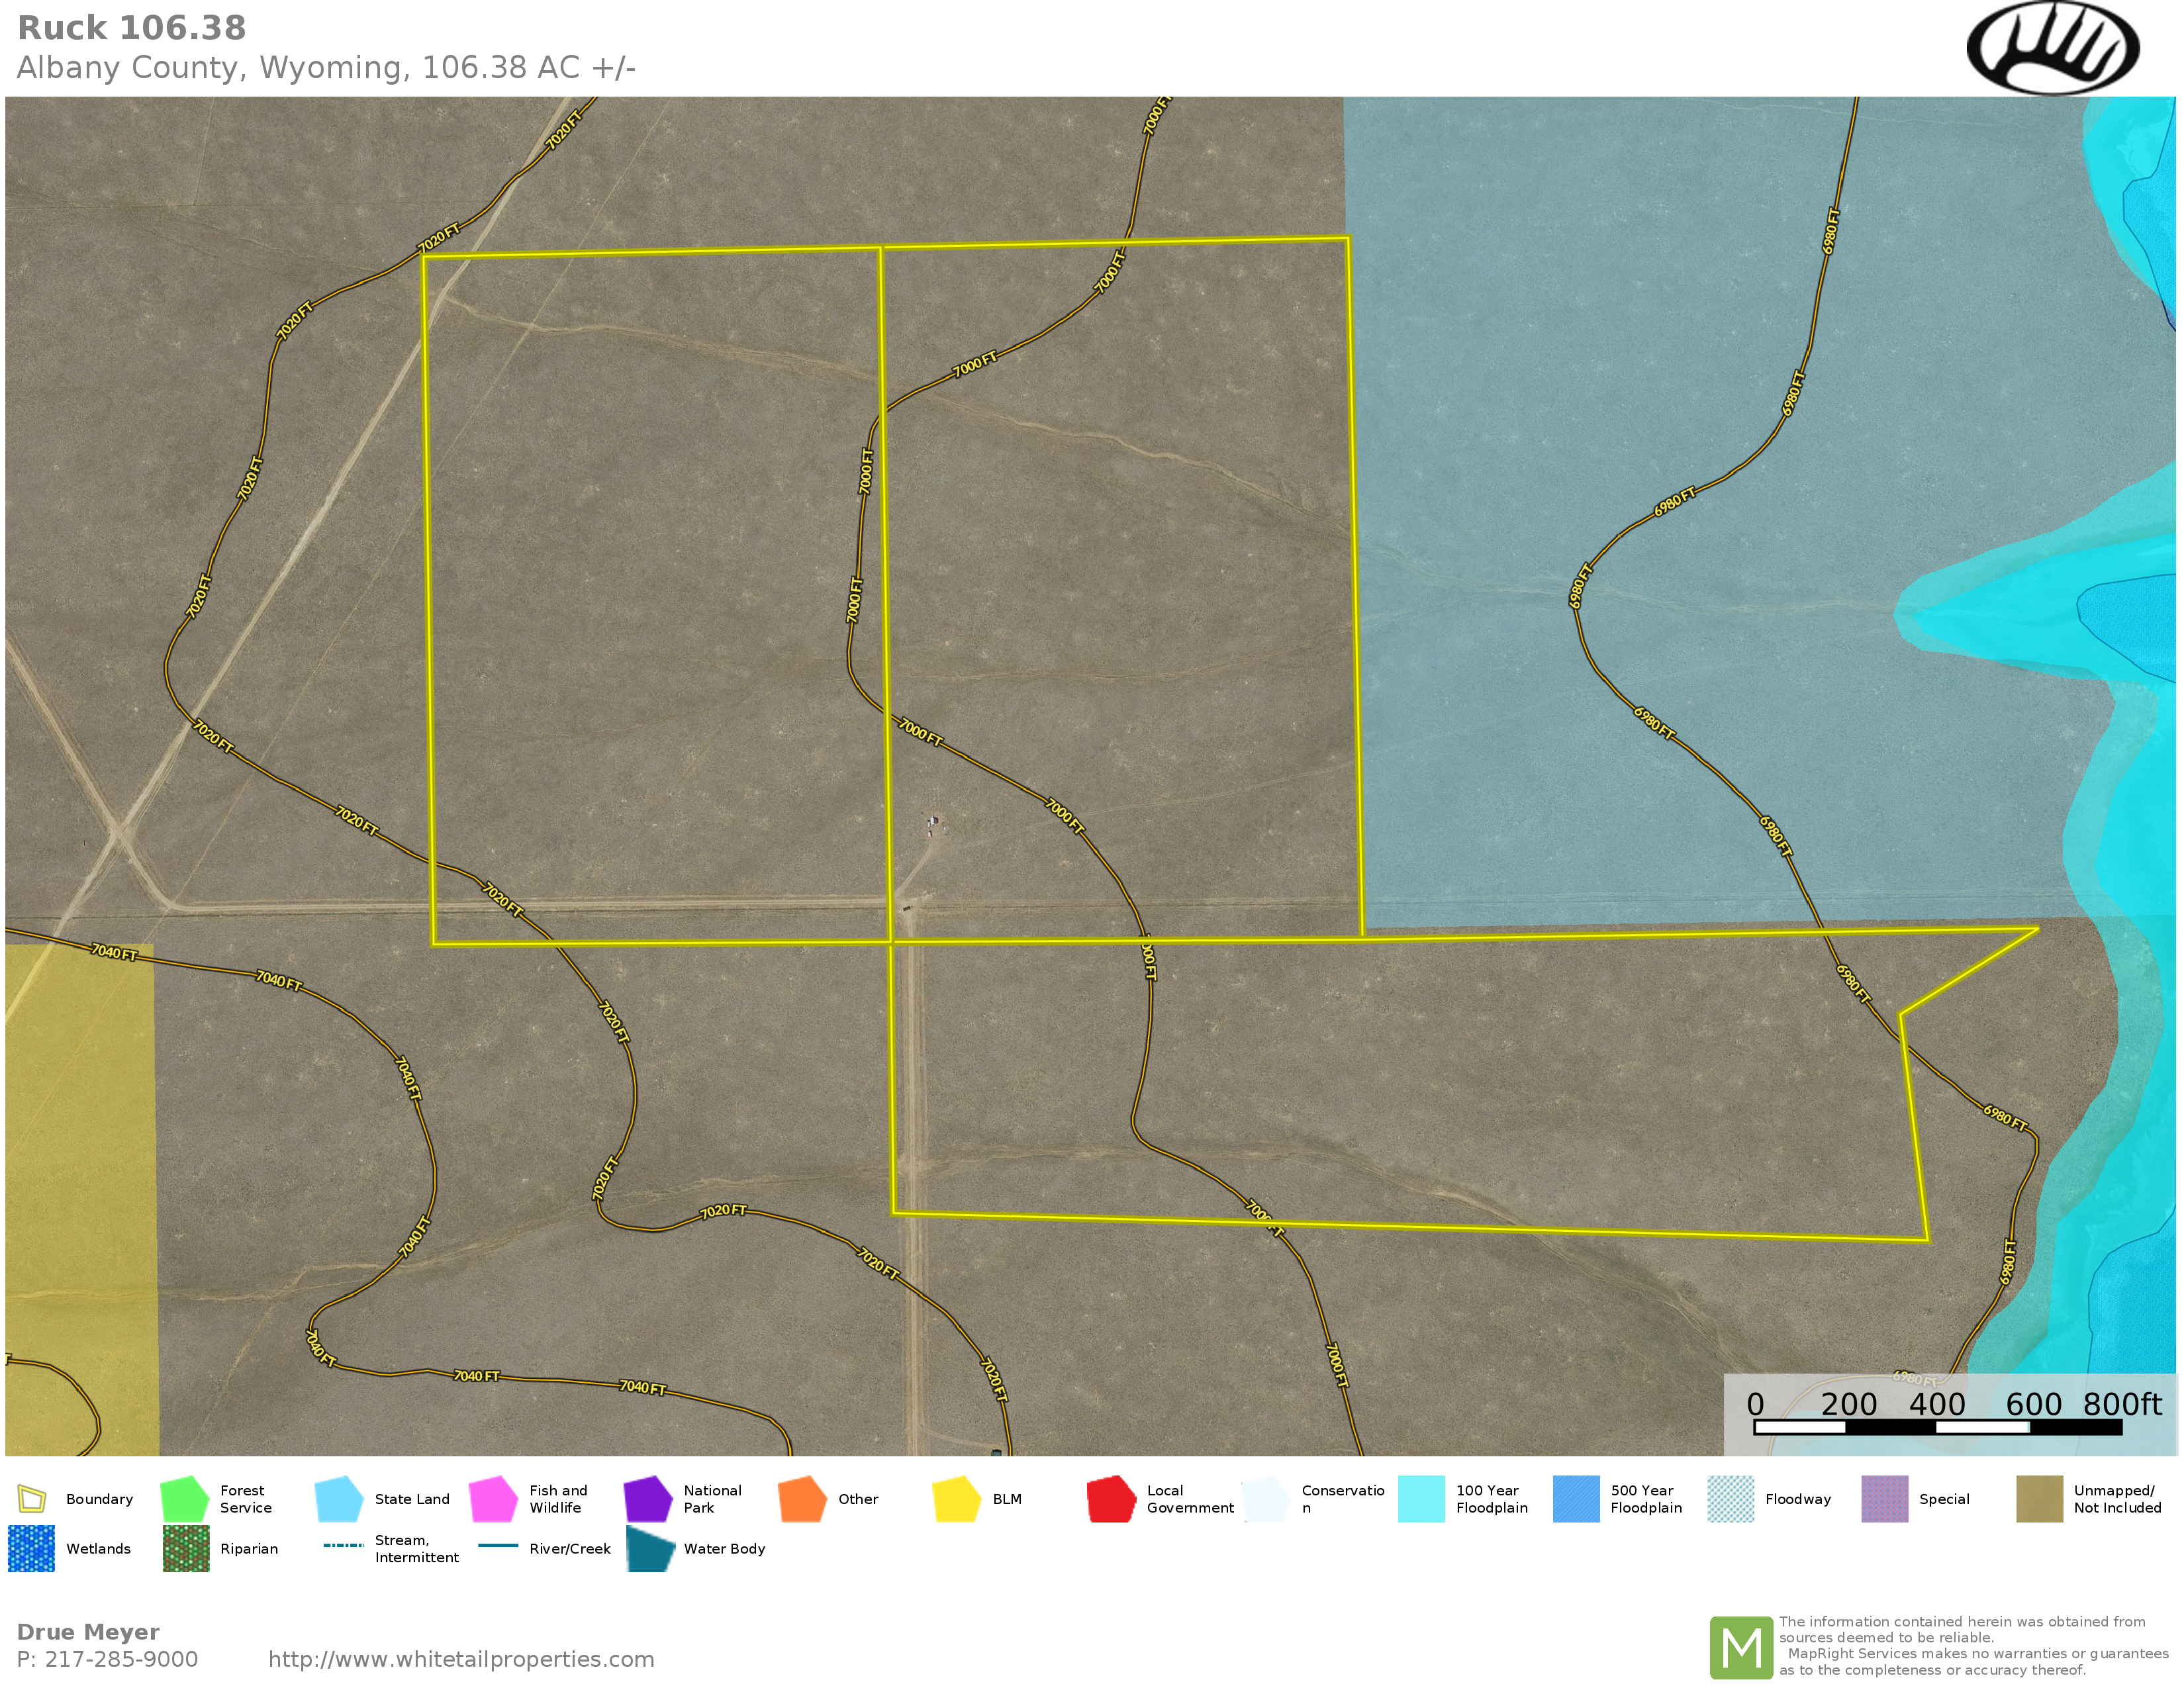Click the green MapRight M logo

pos(1741,1647)
